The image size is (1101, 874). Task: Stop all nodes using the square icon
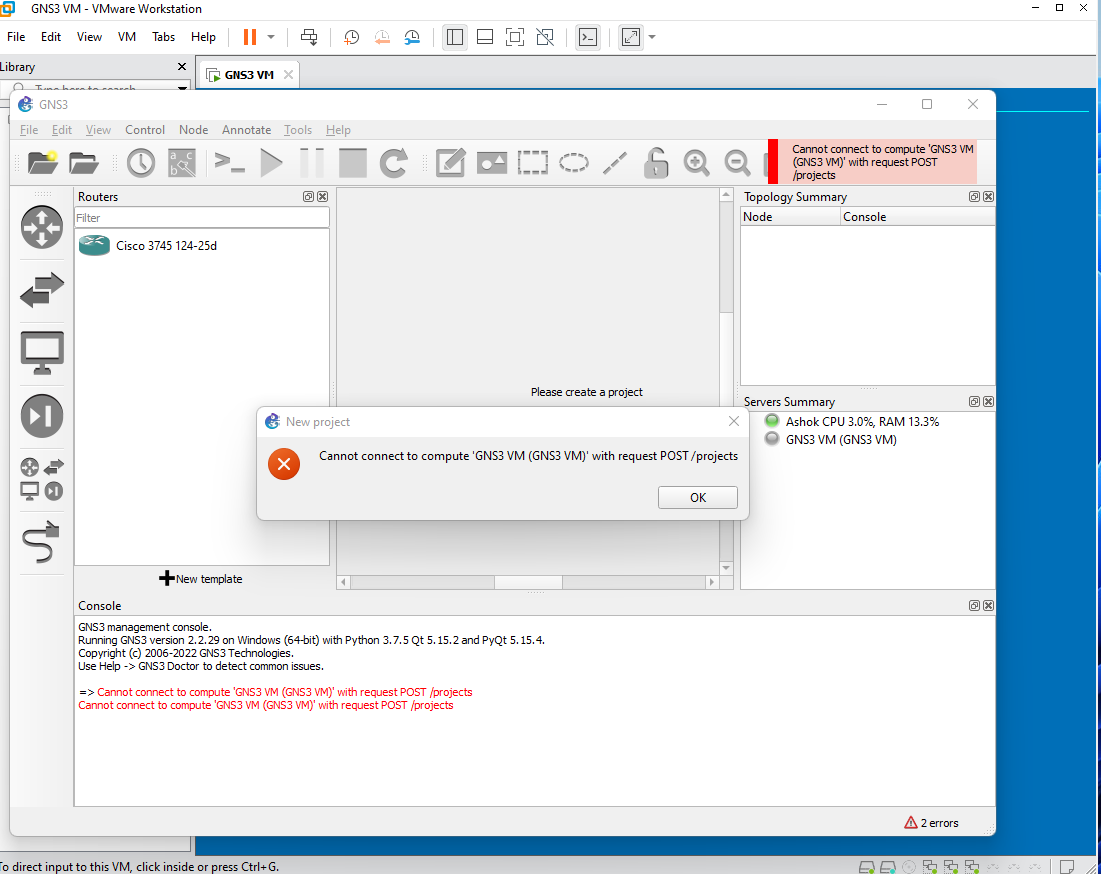click(x=352, y=162)
